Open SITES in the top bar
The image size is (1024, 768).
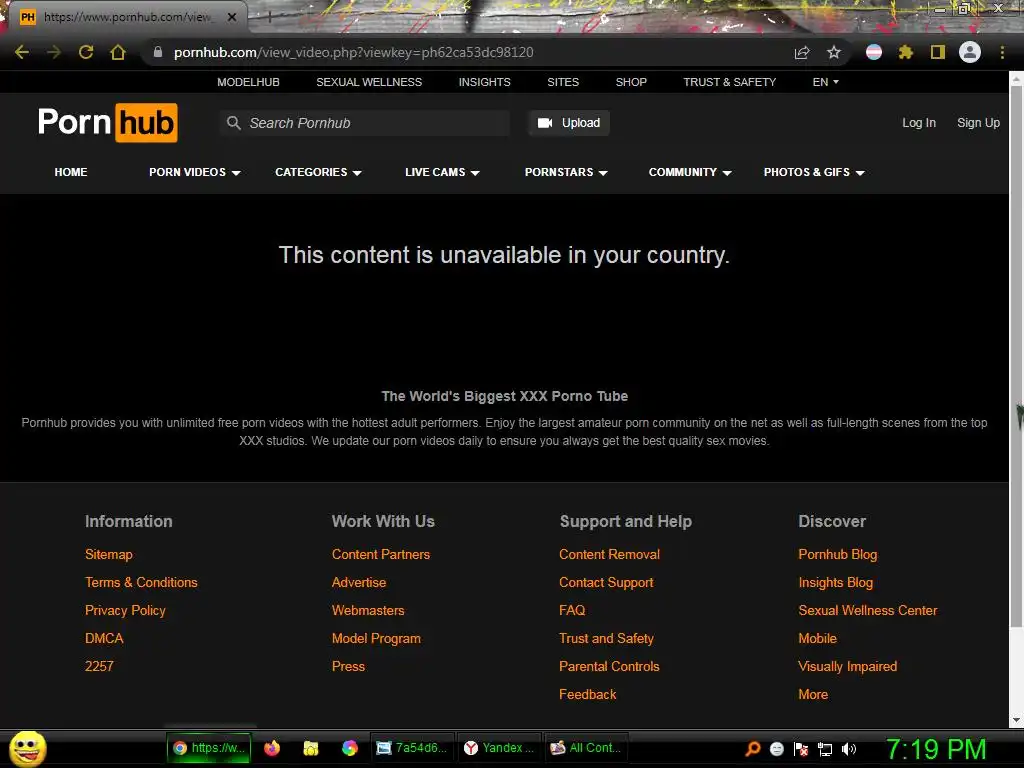tap(563, 82)
